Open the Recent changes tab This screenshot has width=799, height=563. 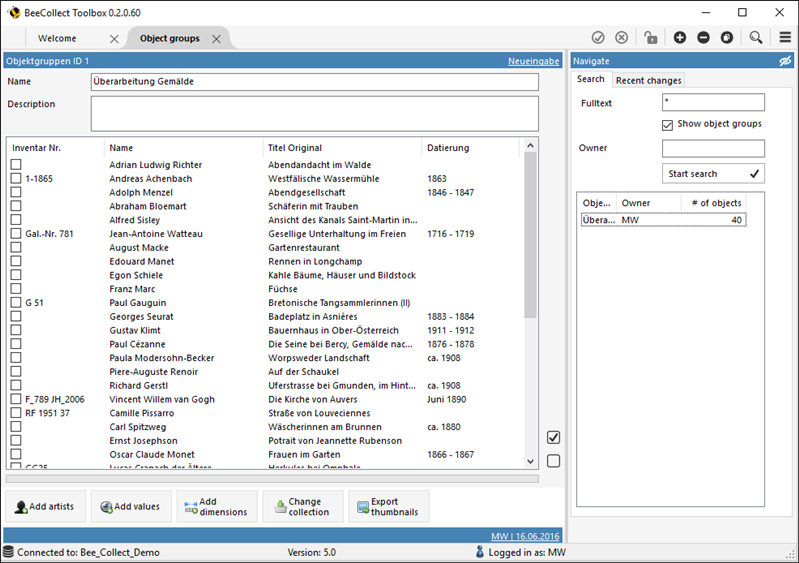(x=648, y=80)
